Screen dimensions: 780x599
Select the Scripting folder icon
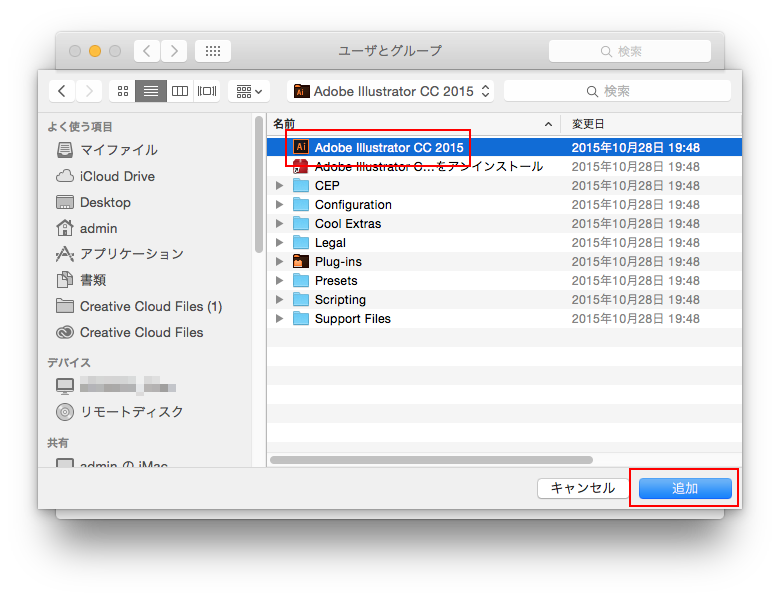(x=301, y=300)
